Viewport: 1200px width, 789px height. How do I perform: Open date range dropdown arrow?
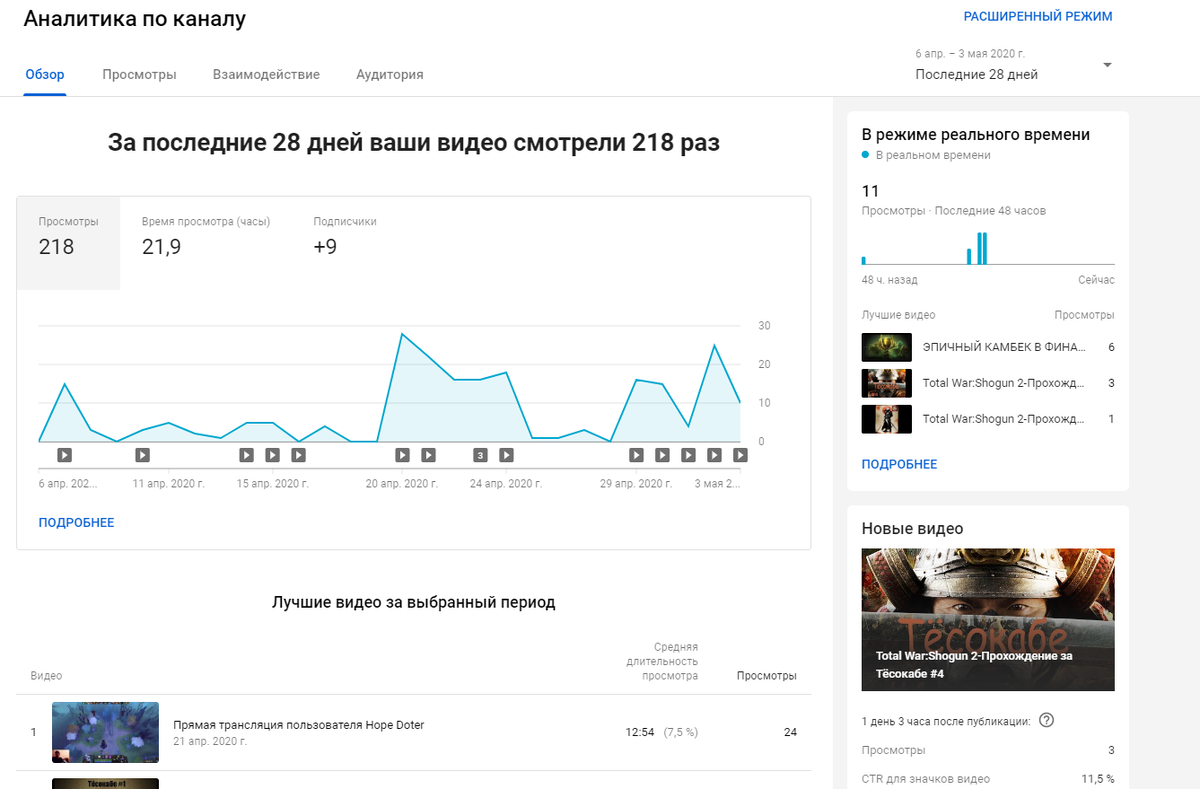1107,65
